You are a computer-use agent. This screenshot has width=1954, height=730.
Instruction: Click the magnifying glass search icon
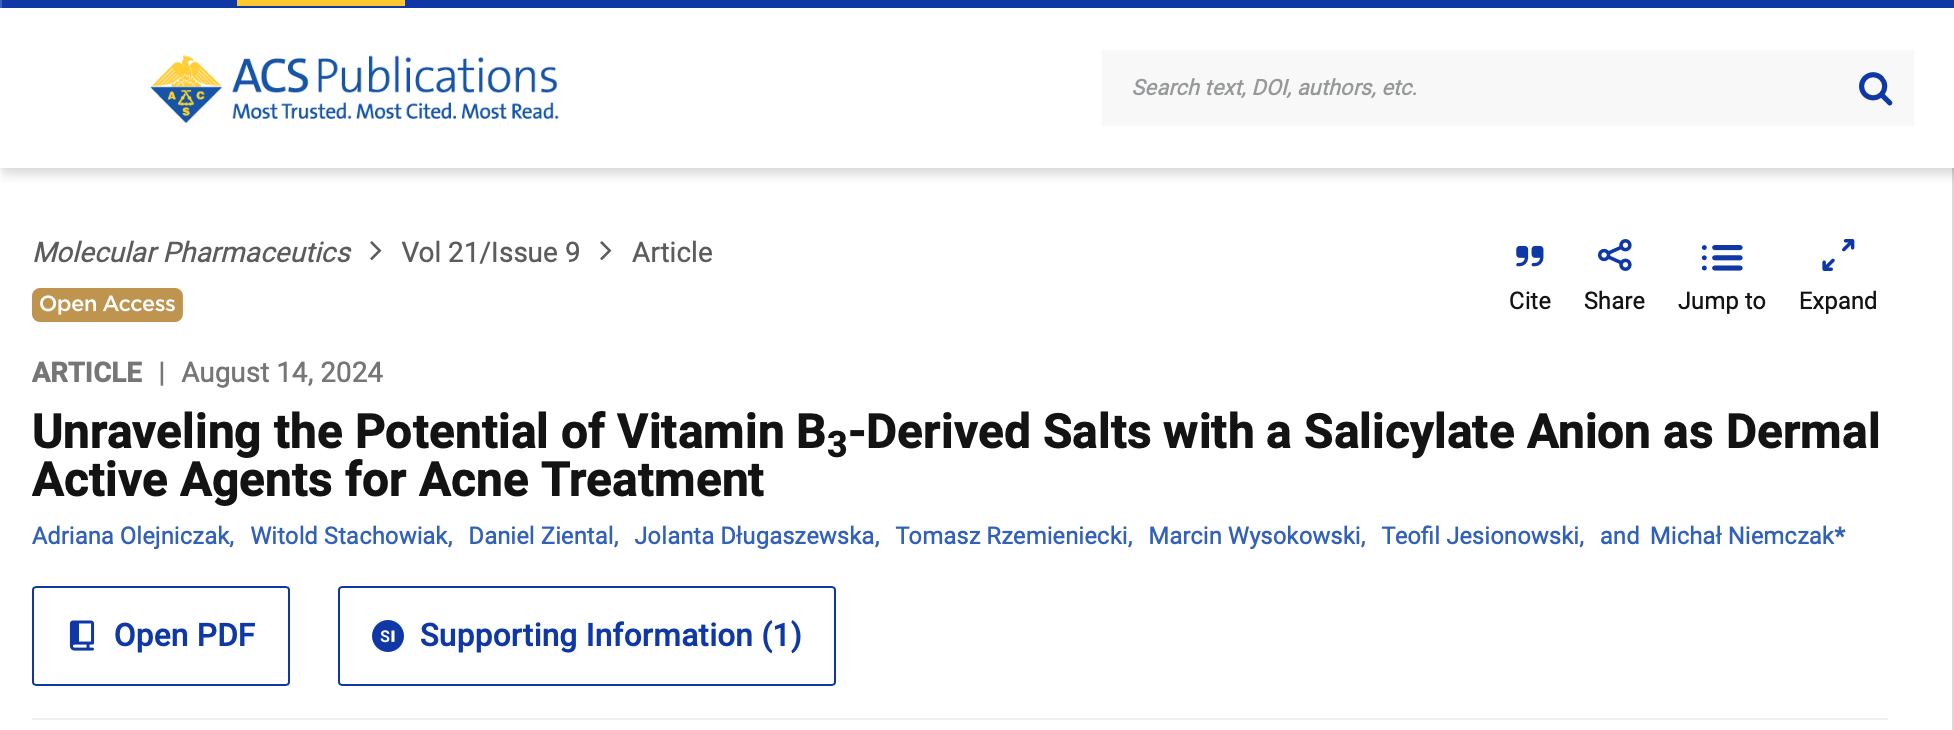click(x=1875, y=89)
